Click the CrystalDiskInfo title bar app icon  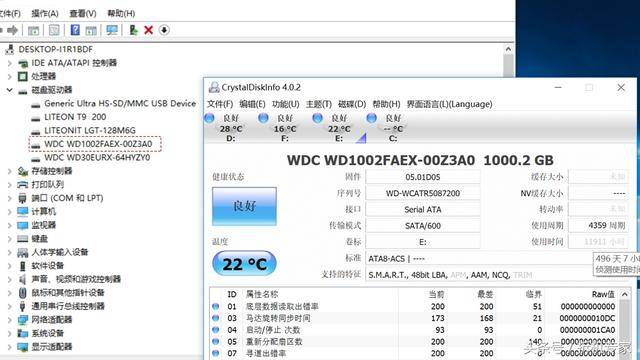214,87
